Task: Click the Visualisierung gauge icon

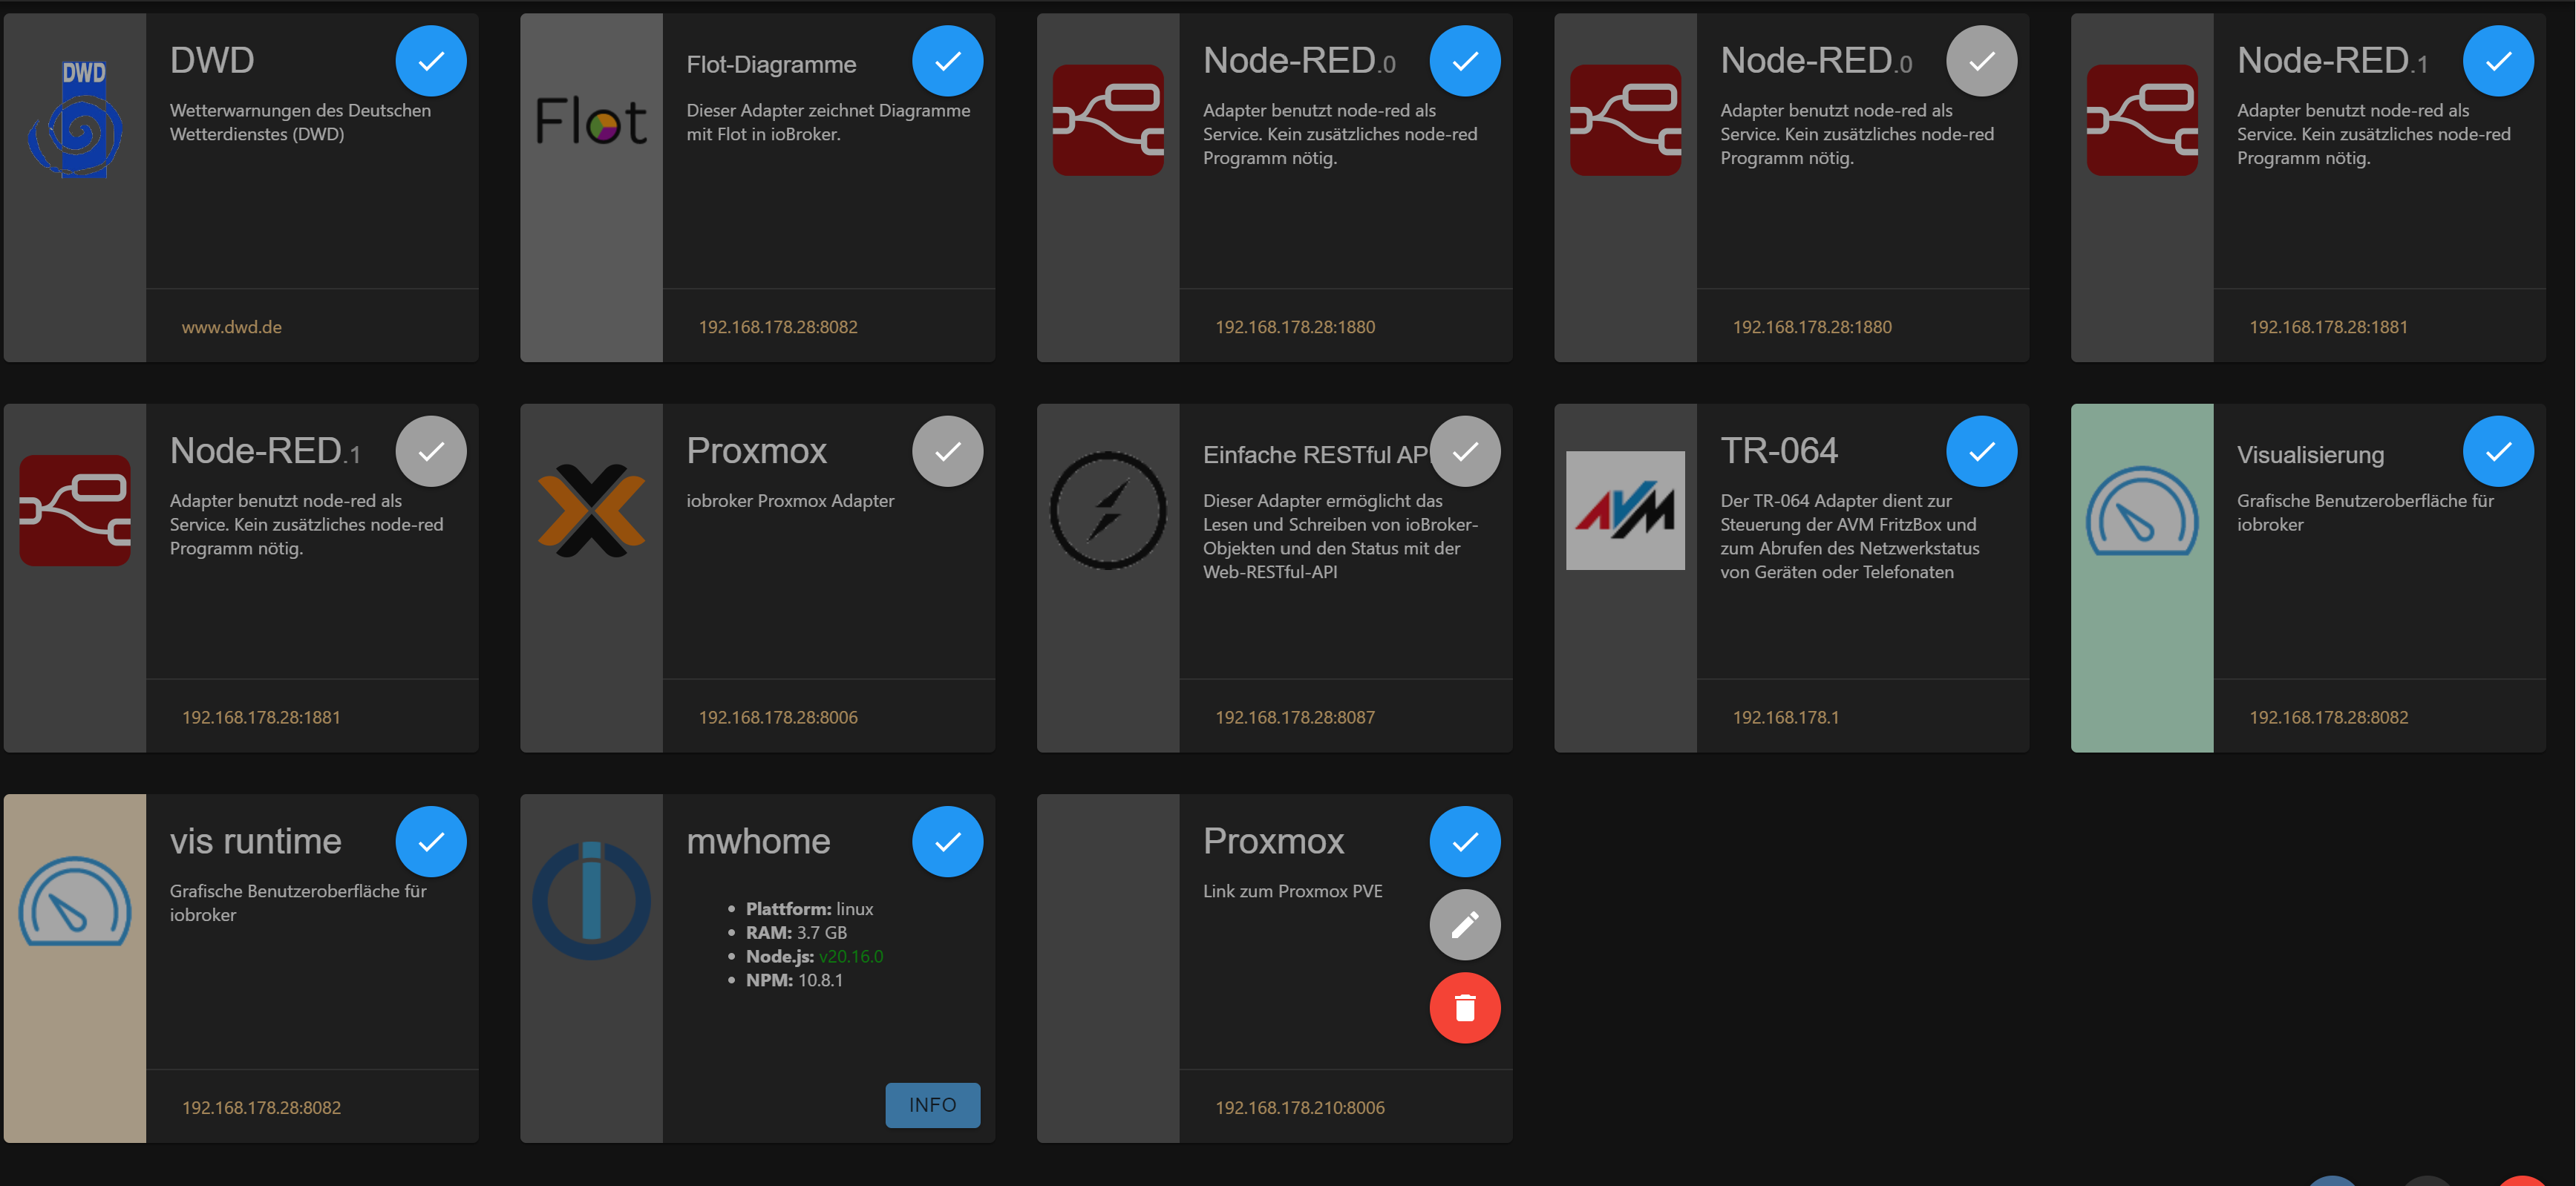Action: 2141,511
